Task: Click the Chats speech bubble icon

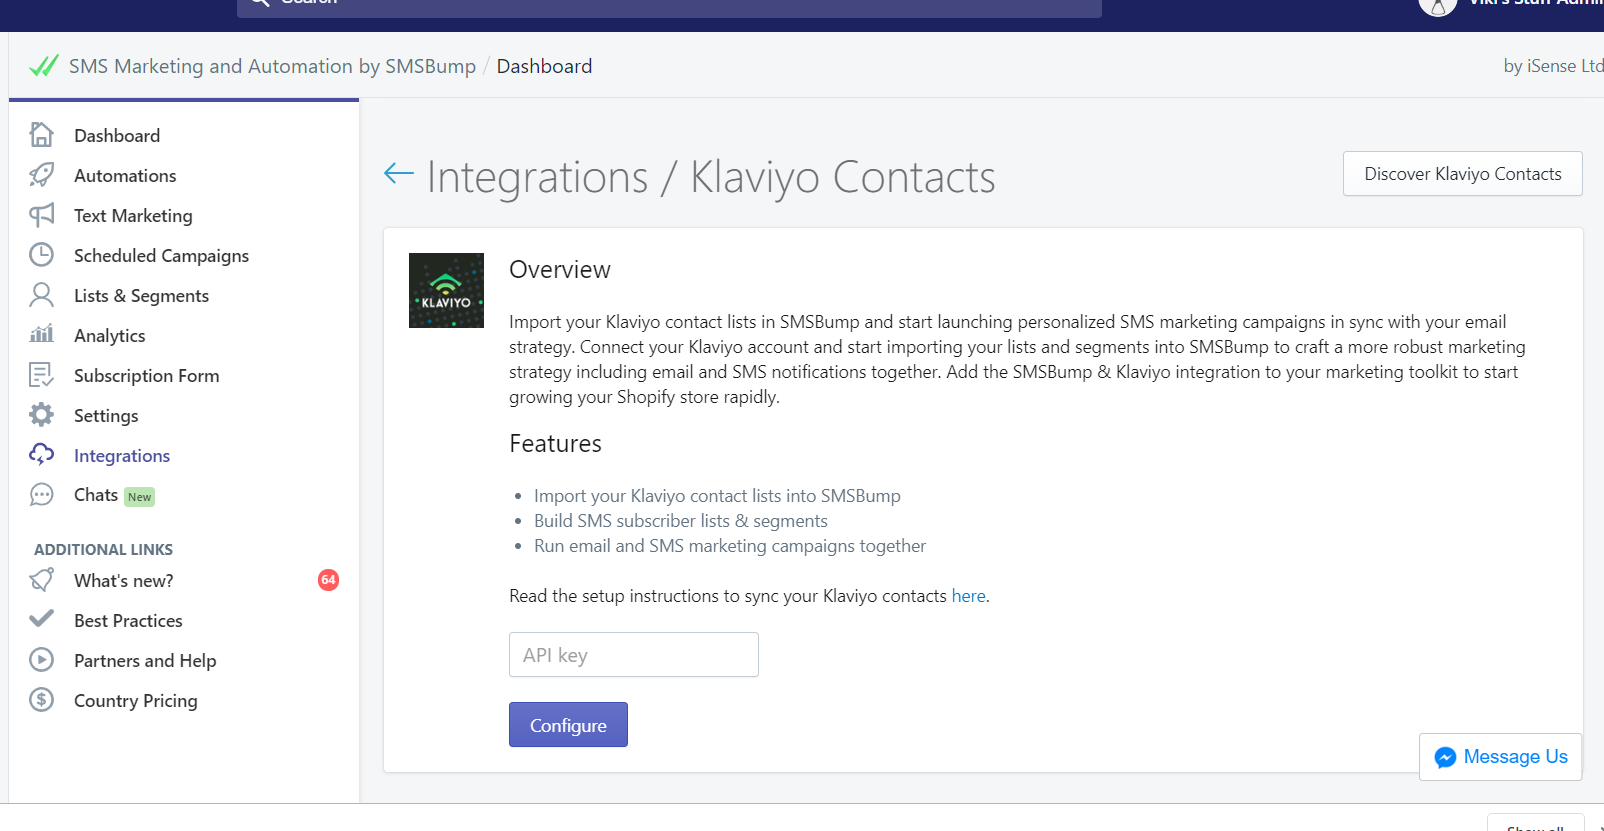Action: click(41, 495)
